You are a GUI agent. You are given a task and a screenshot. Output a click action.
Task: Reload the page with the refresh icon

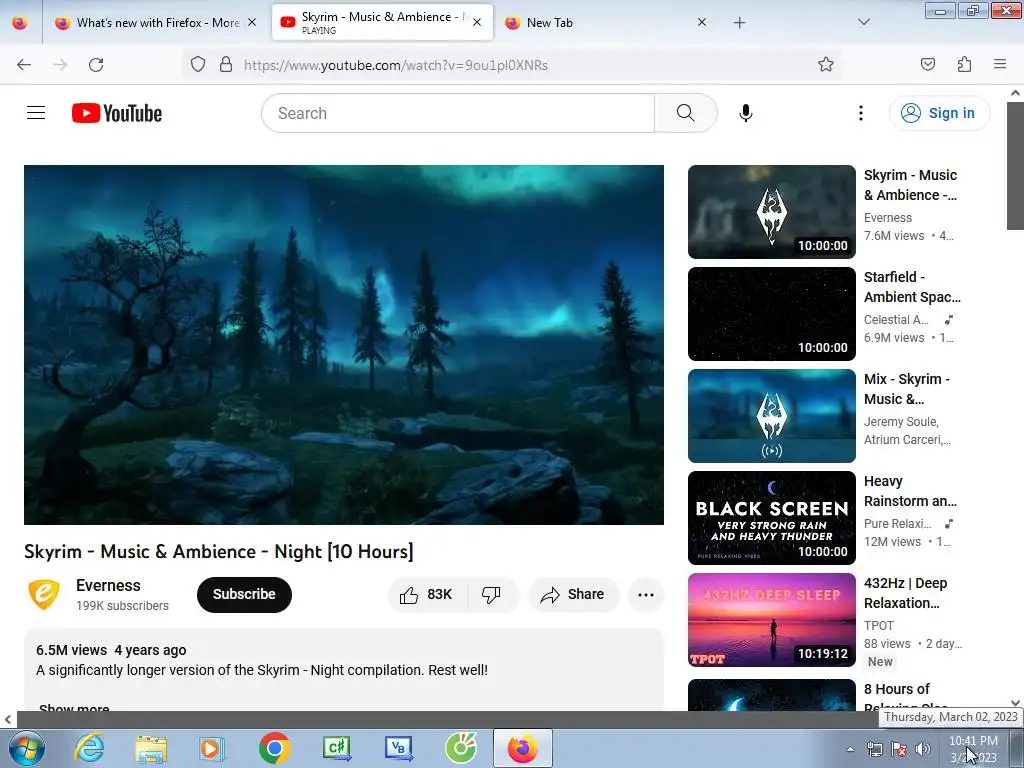(x=96, y=65)
